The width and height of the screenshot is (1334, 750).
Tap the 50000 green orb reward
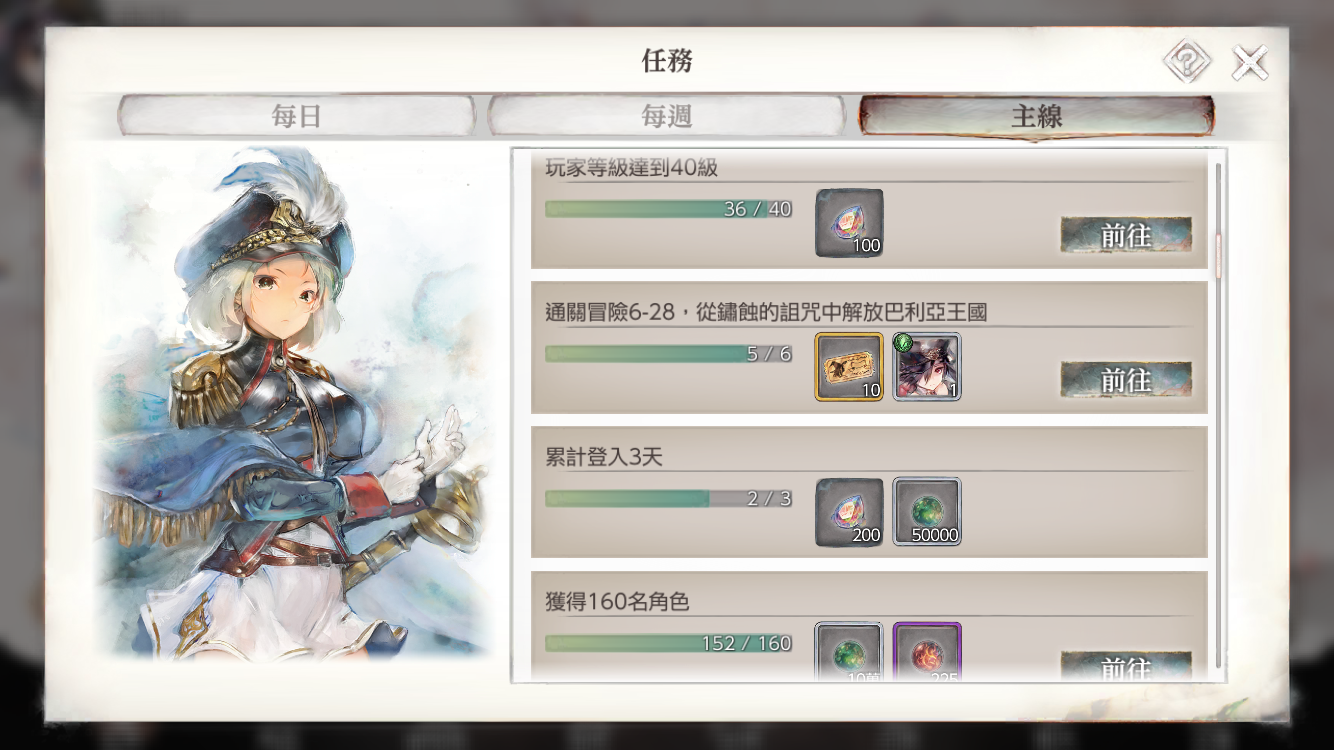927,512
